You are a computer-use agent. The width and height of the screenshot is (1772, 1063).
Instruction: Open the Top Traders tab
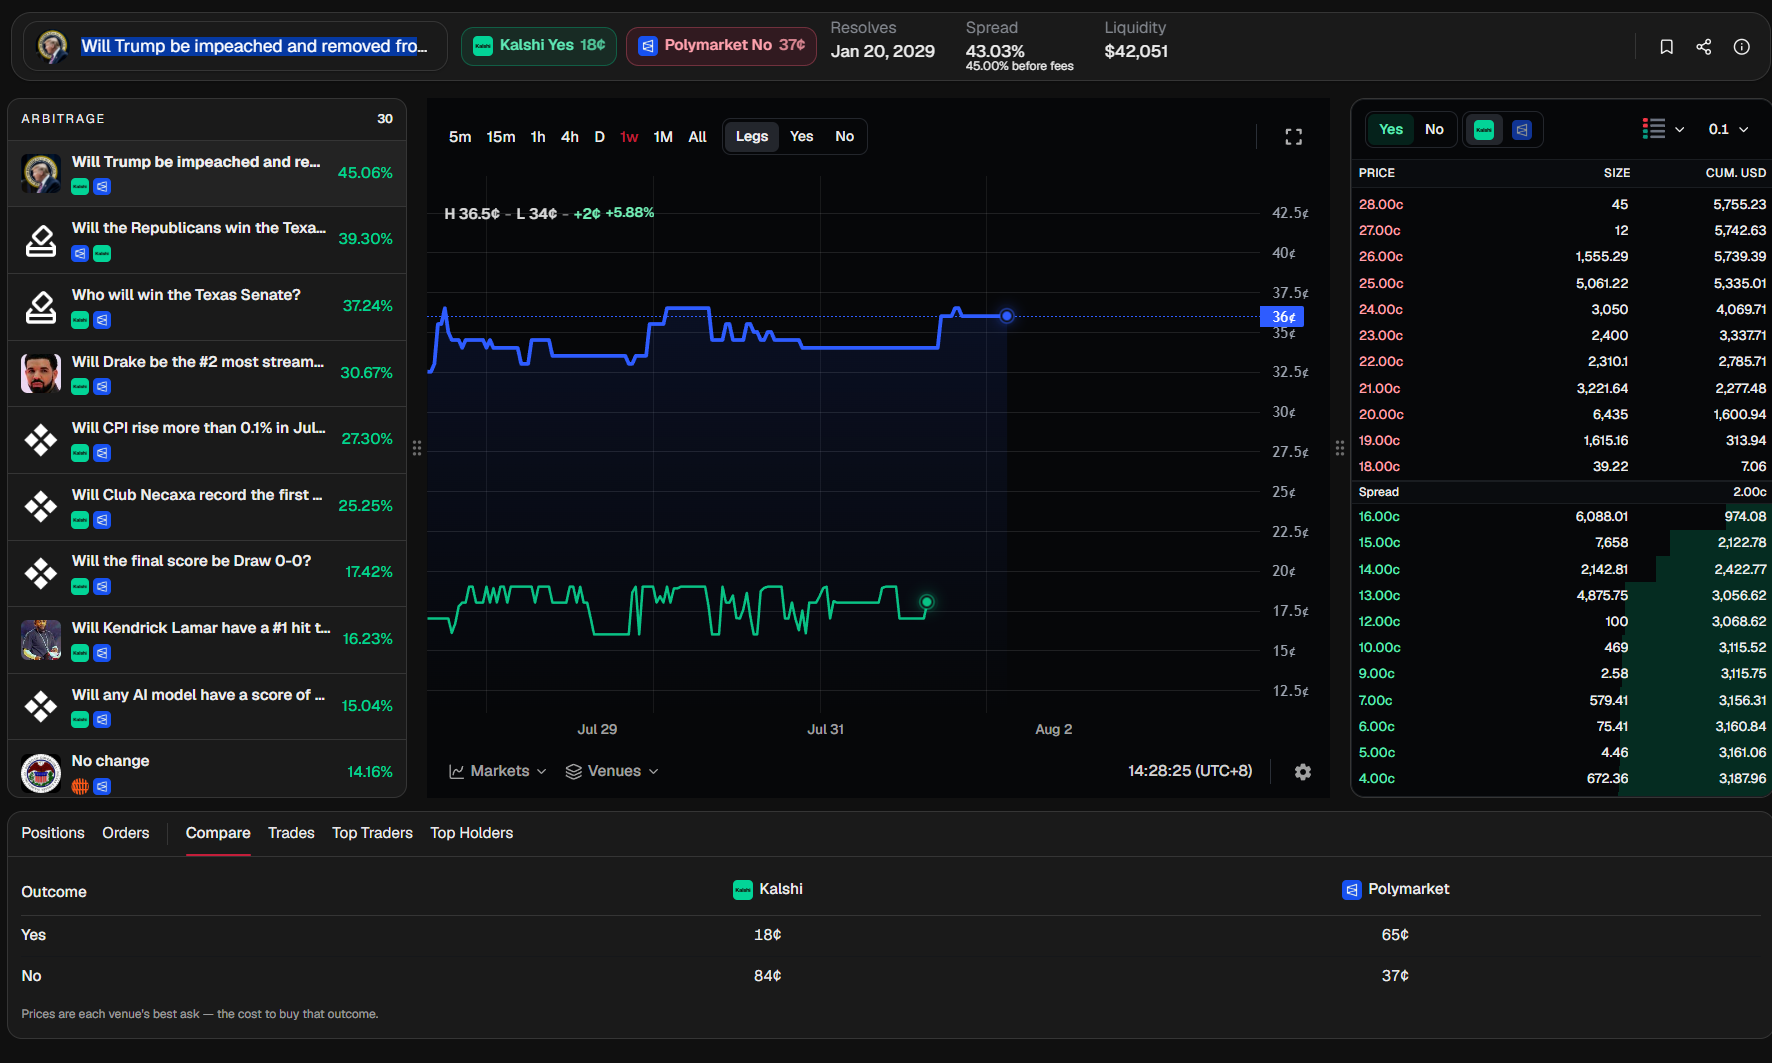pyautogui.click(x=372, y=834)
